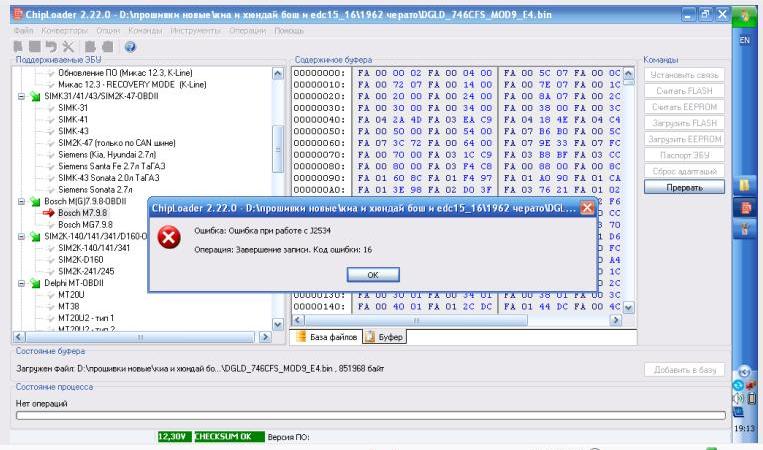
Task: Open the Файл menu
Action: click(19, 32)
